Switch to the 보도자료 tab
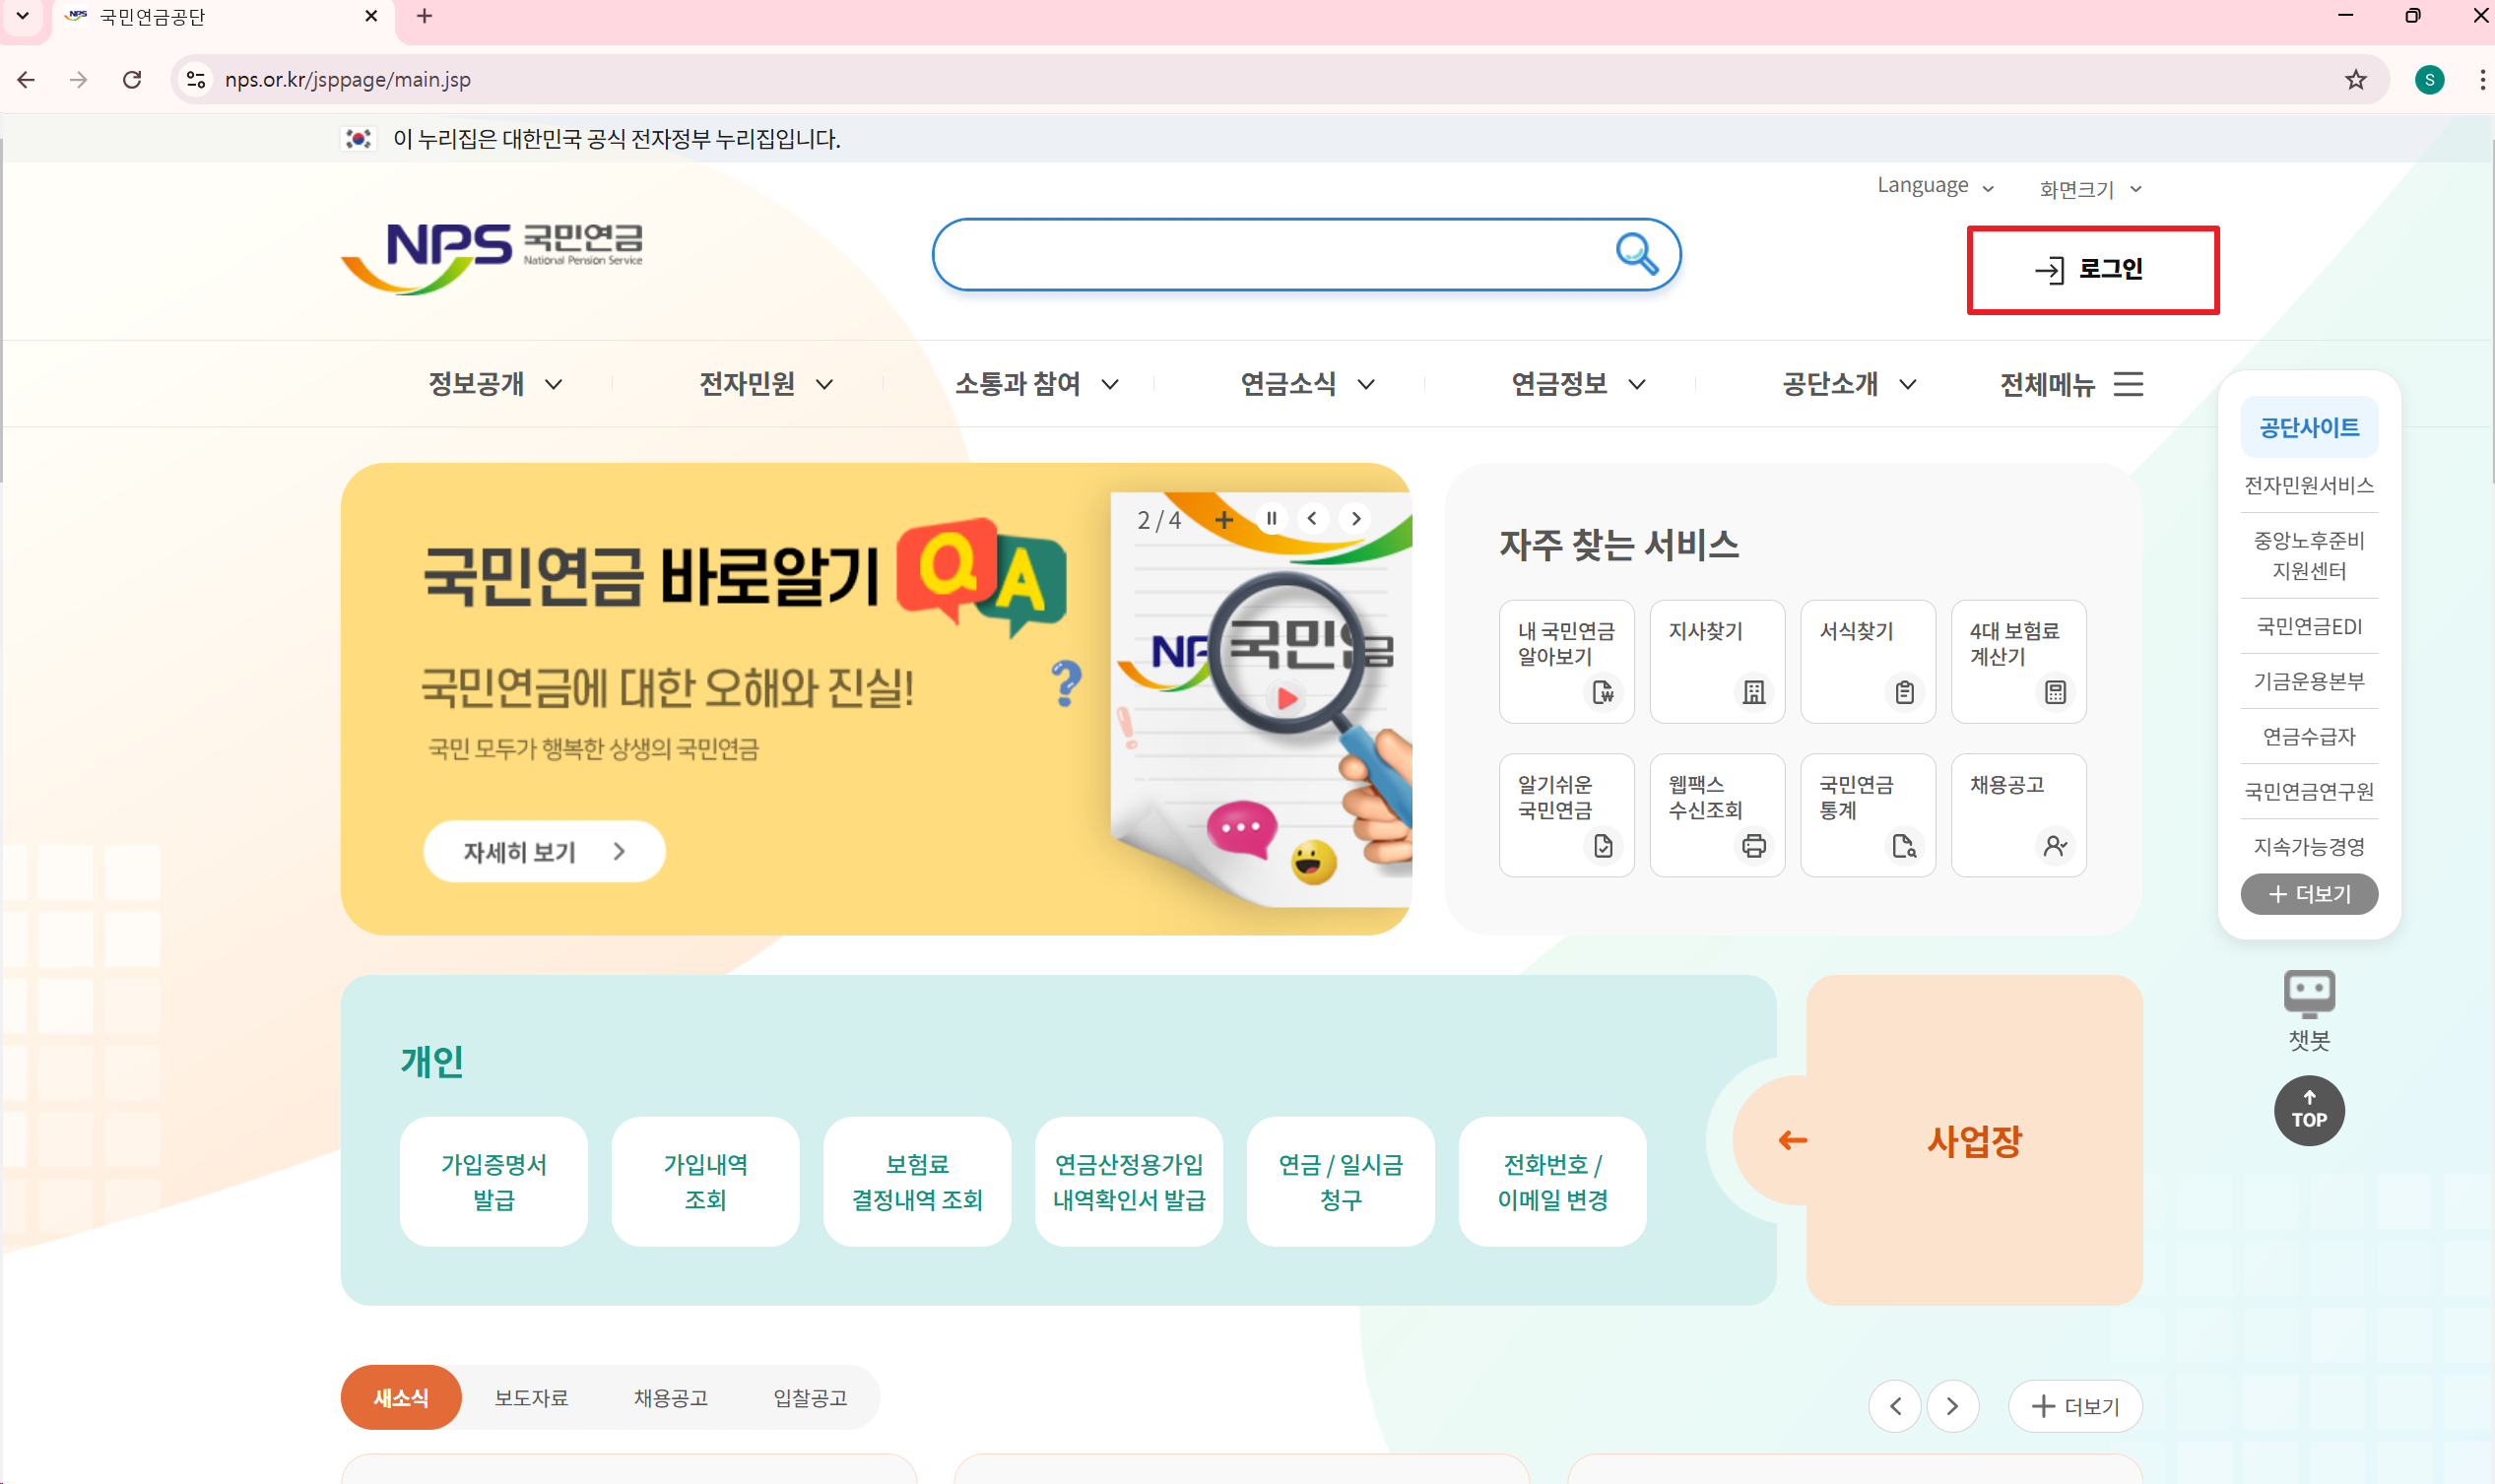This screenshot has height=1484, width=2495. [530, 1397]
